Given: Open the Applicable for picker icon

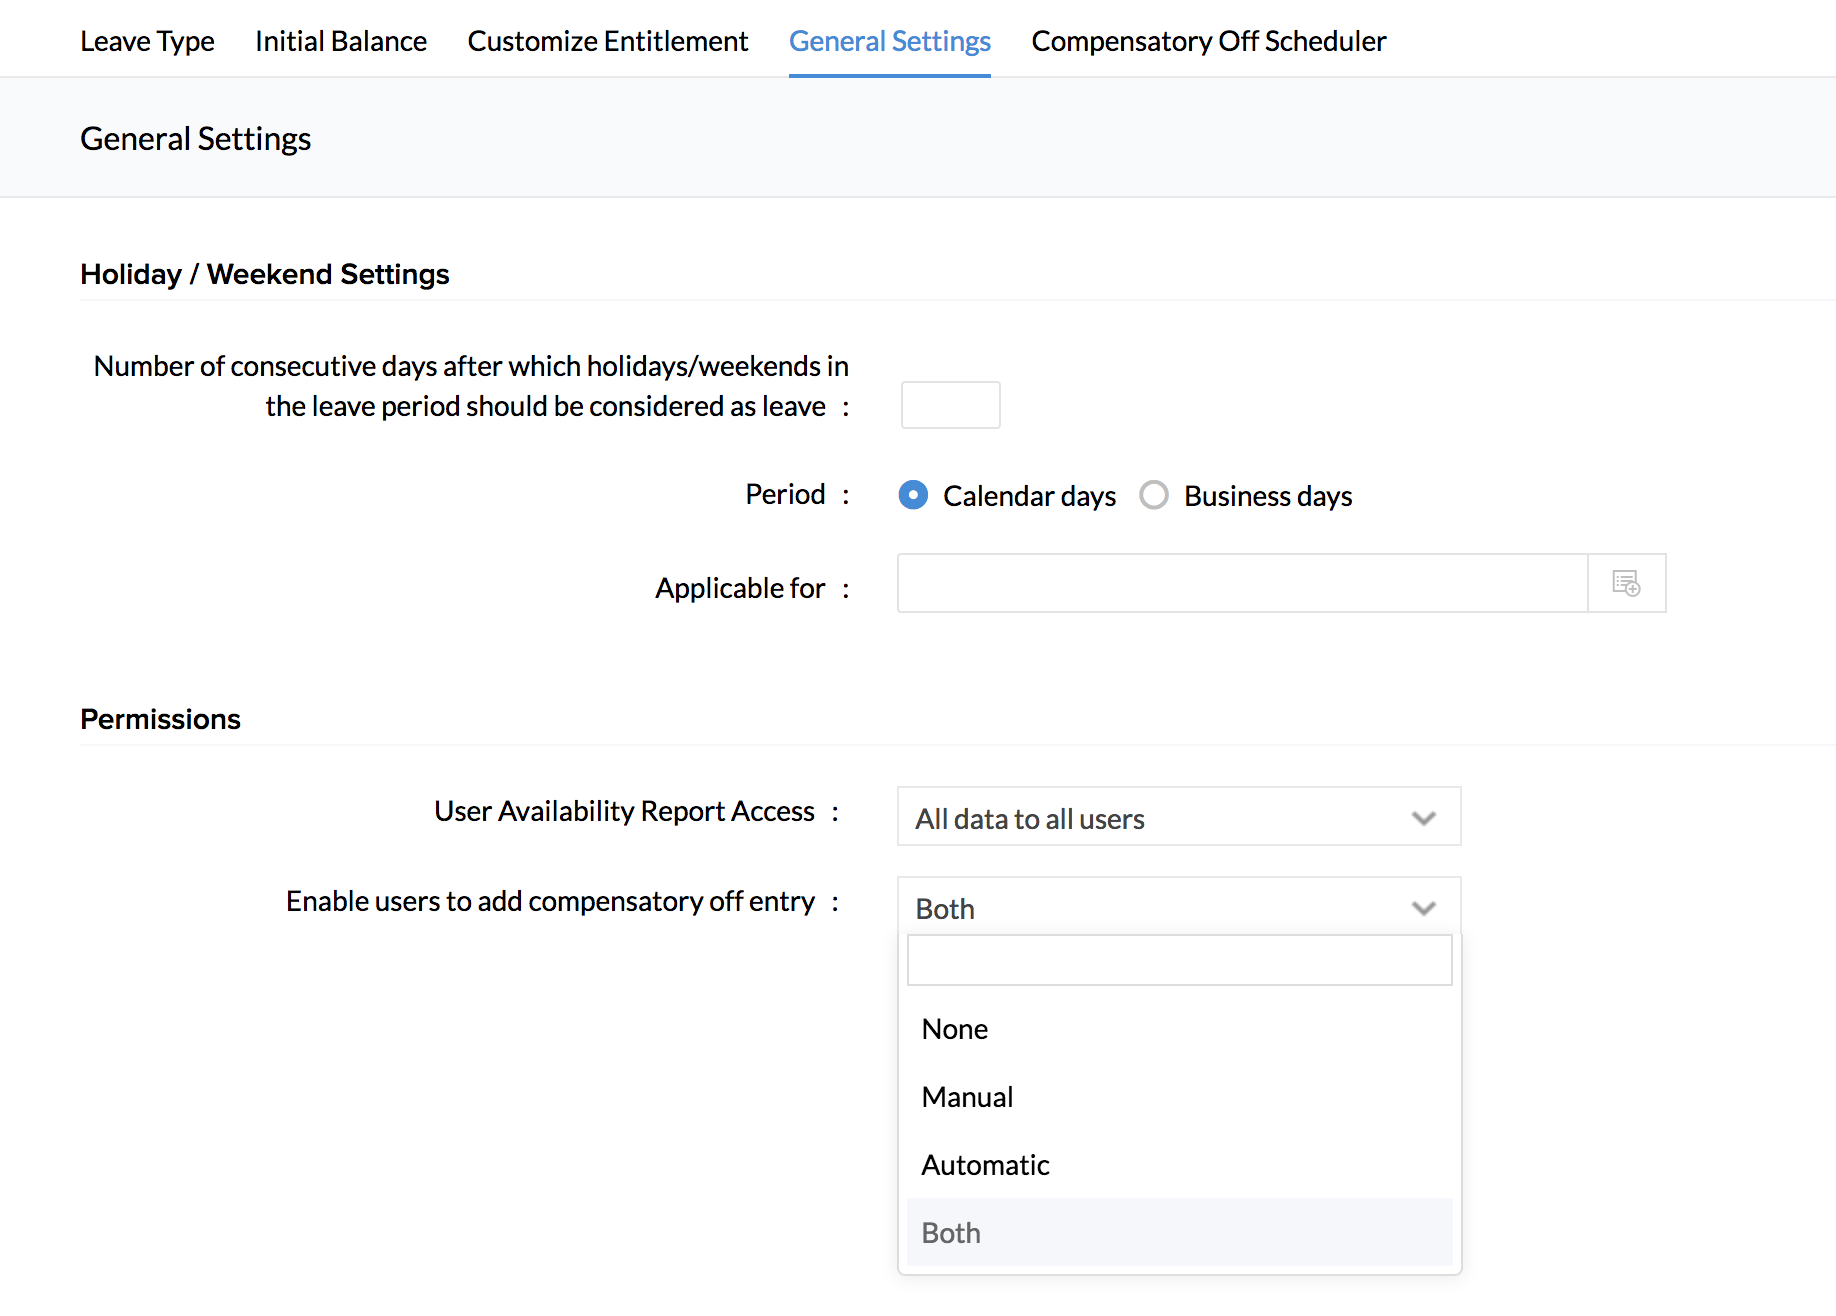Looking at the screenshot, I should (1626, 583).
